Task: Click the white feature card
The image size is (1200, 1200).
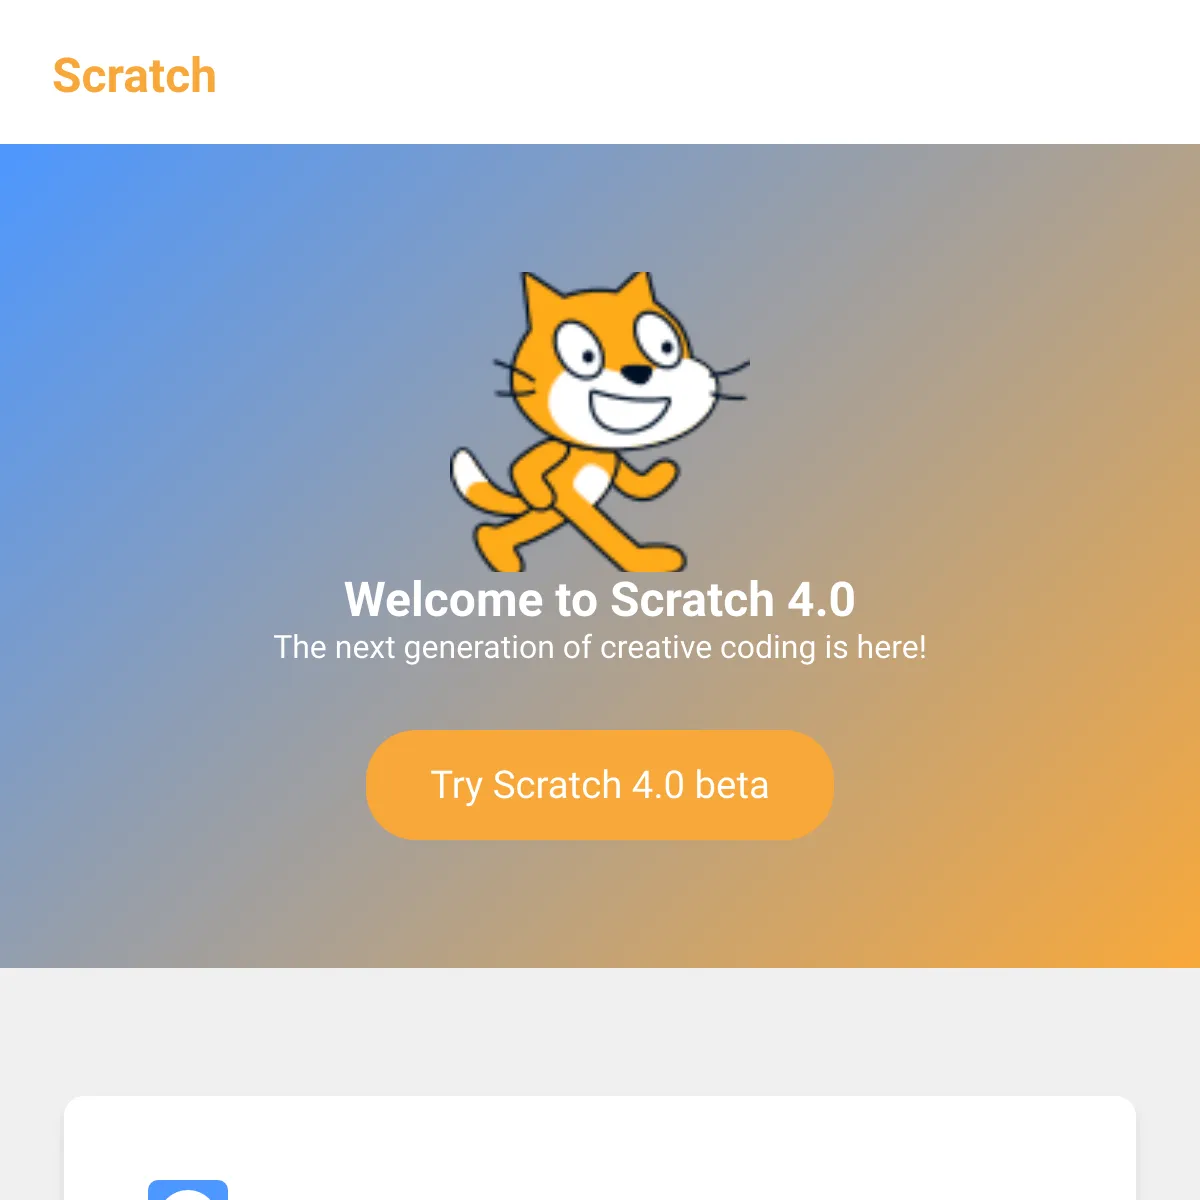Action: click(600, 1148)
